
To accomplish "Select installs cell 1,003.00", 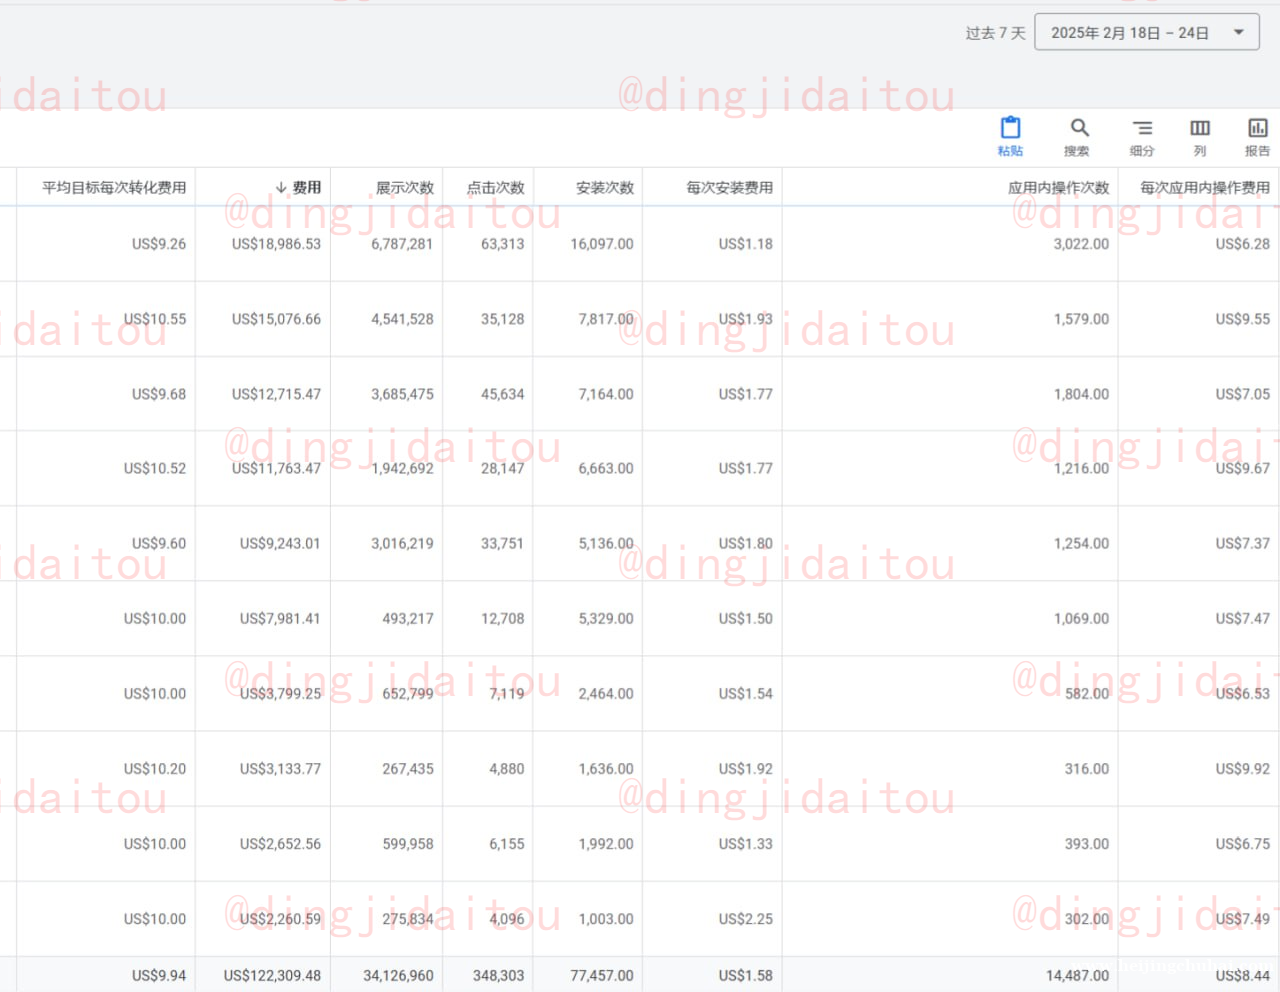I will coord(606,918).
